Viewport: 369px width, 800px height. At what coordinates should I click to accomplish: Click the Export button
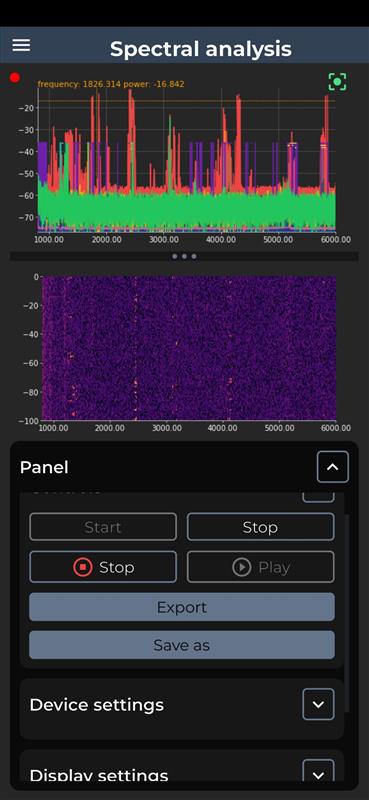click(x=182, y=607)
